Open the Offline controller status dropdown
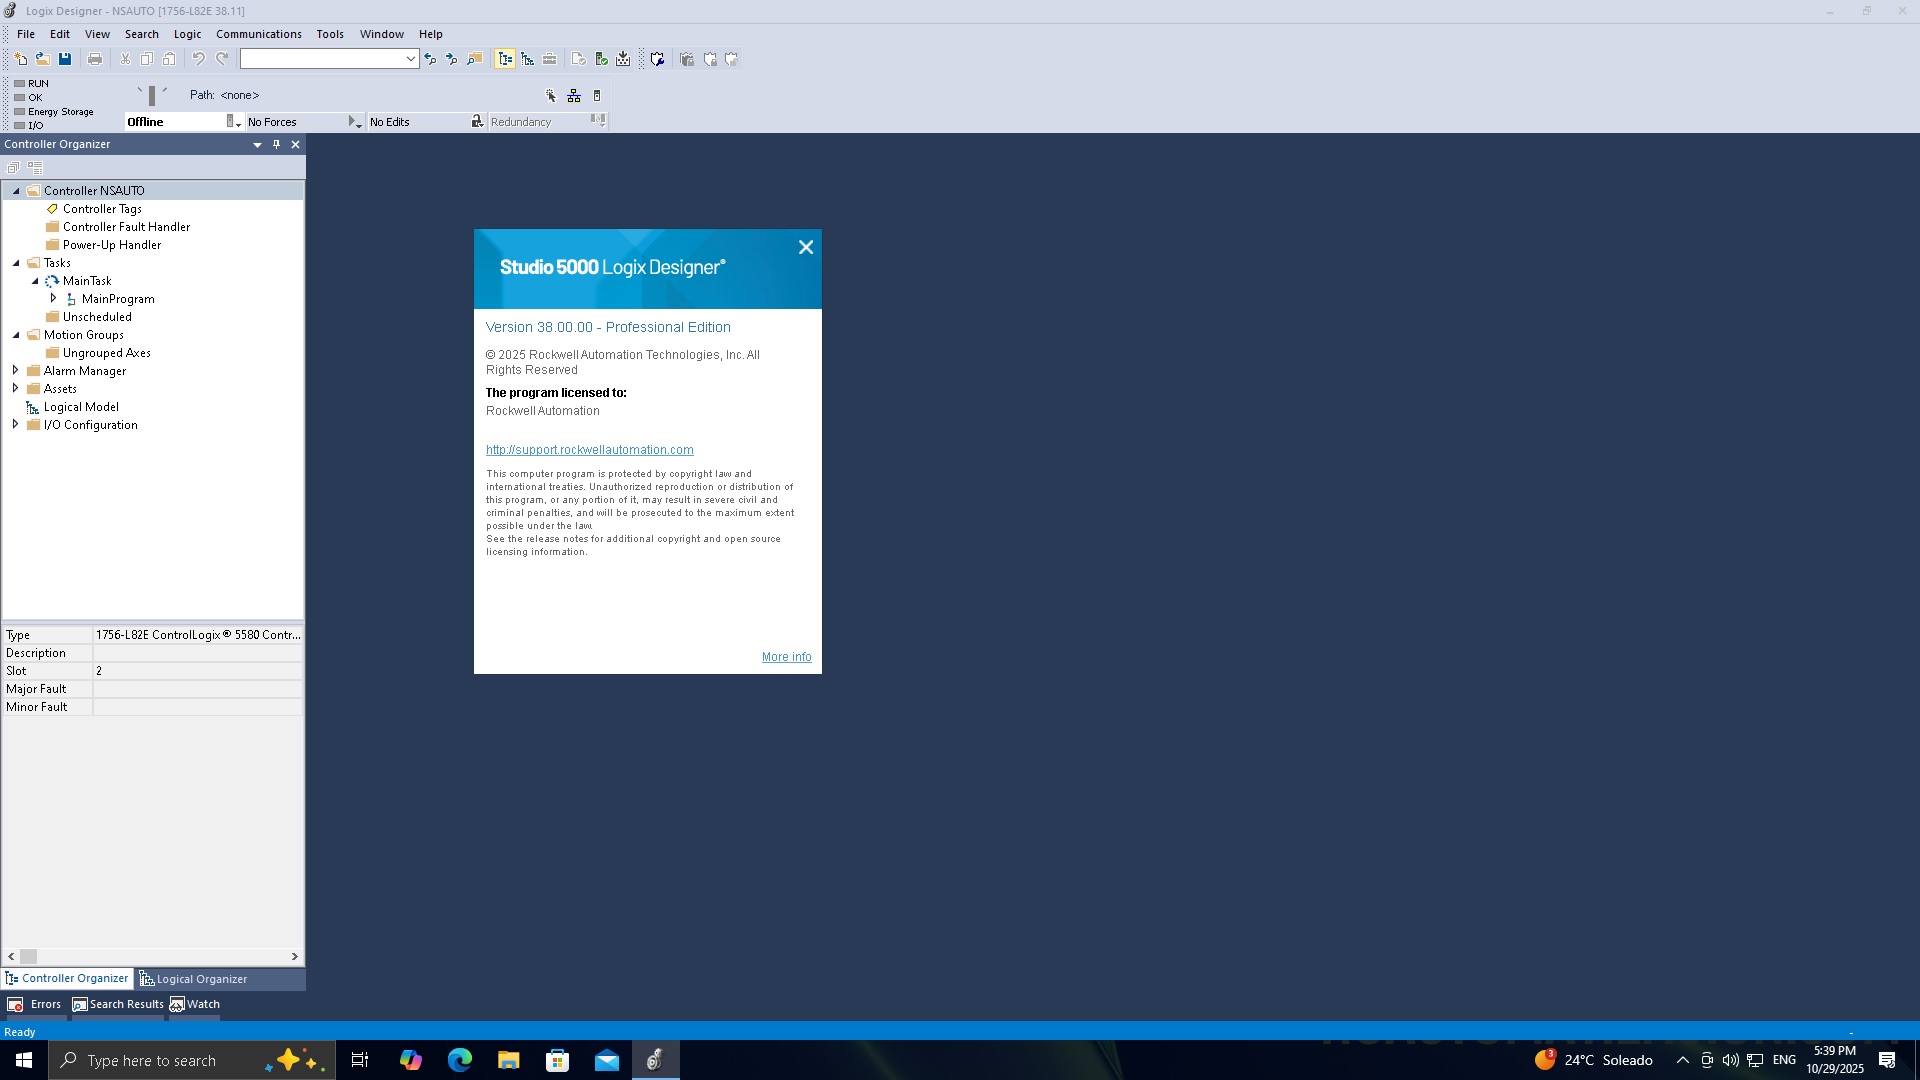1920x1080 pixels. 233,122
